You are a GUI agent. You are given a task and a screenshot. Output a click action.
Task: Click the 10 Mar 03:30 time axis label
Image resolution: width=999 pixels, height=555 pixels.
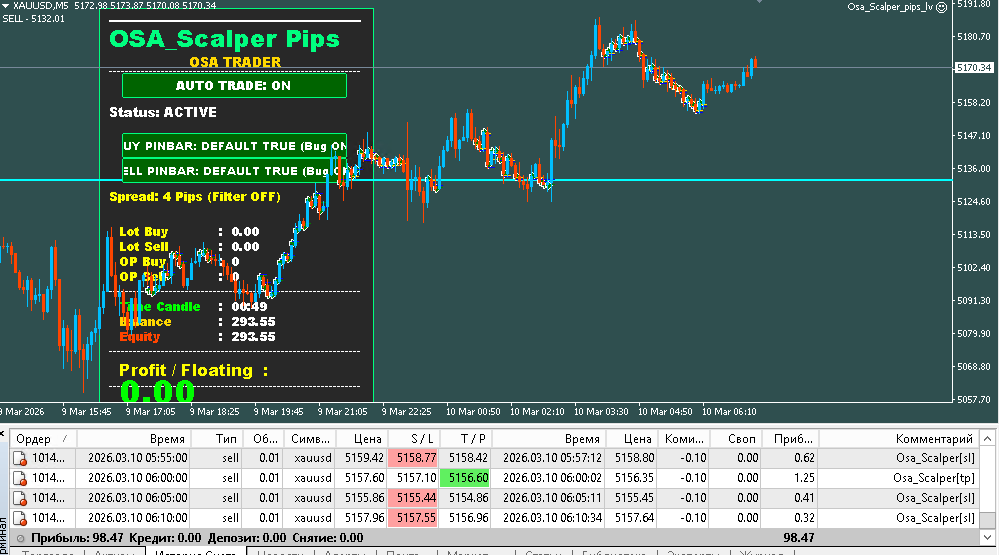pos(601,412)
